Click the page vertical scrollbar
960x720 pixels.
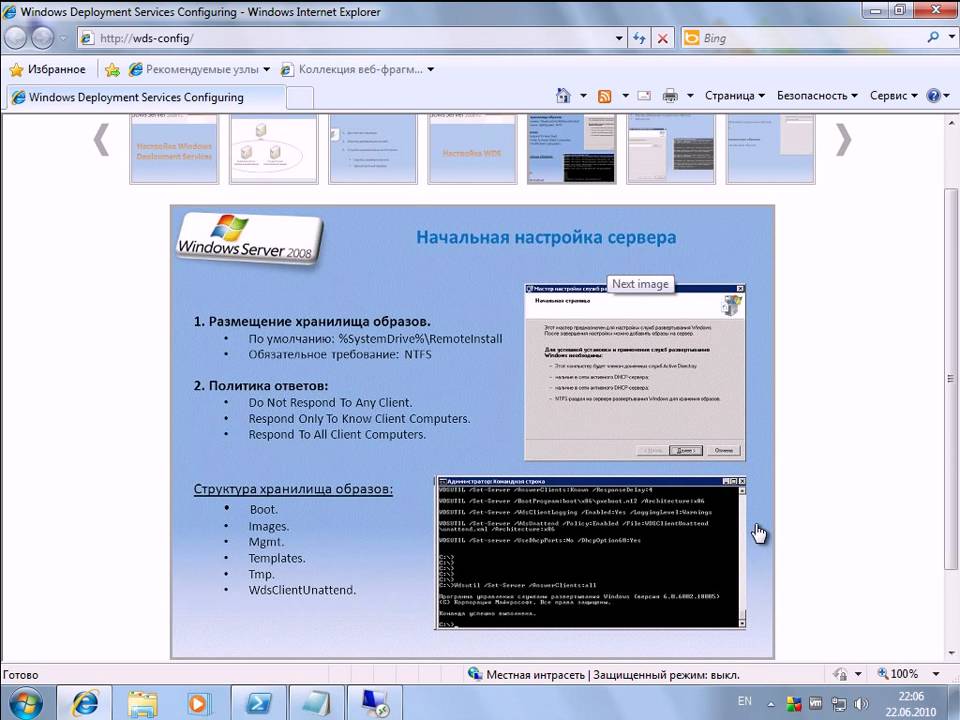[951, 380]
